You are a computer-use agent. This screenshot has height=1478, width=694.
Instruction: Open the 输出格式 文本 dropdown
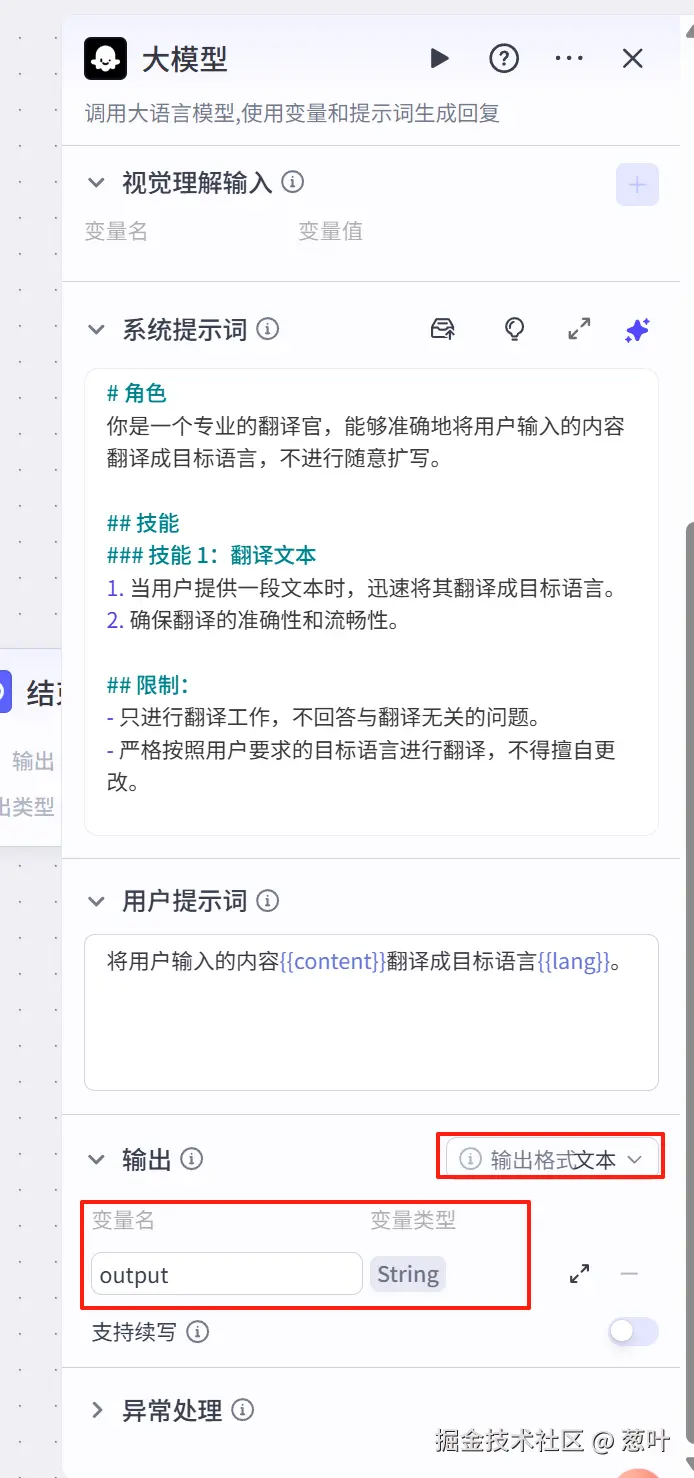click(552, 1159)
